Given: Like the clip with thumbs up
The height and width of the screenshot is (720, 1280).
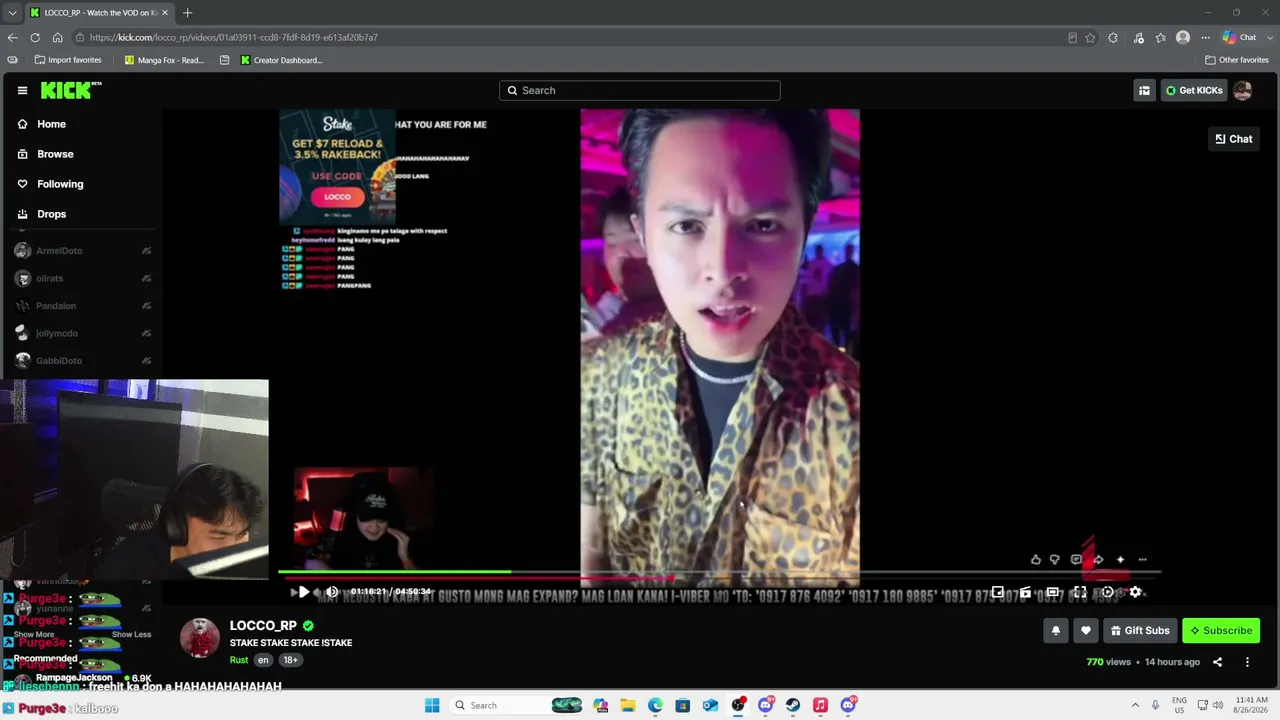Looking at the screenshot, I should pyautogui.click(x=1036, y=560).
